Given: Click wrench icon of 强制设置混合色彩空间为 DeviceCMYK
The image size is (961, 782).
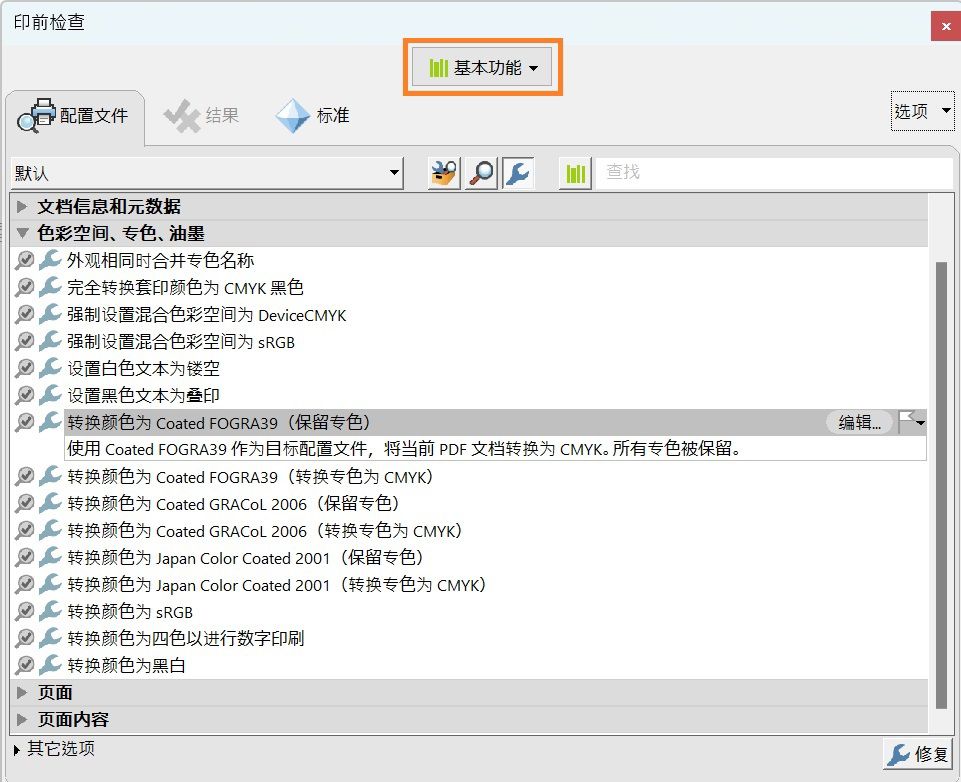Looking at the screenshot, I should point(50,314).
